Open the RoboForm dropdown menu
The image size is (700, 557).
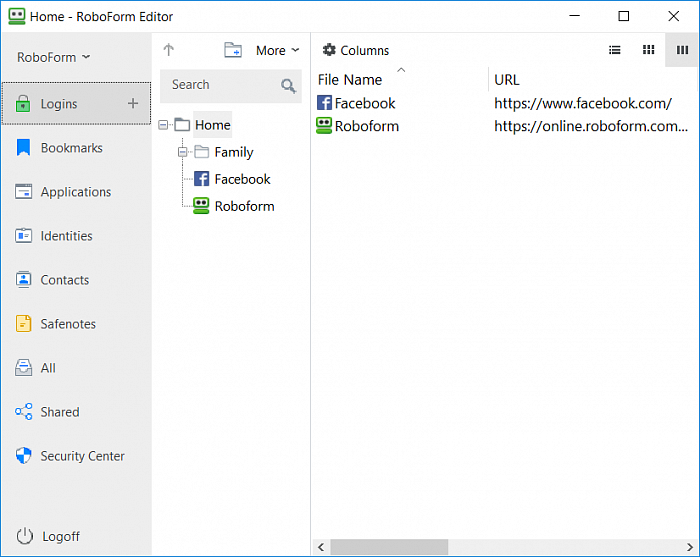coord(54,57)
